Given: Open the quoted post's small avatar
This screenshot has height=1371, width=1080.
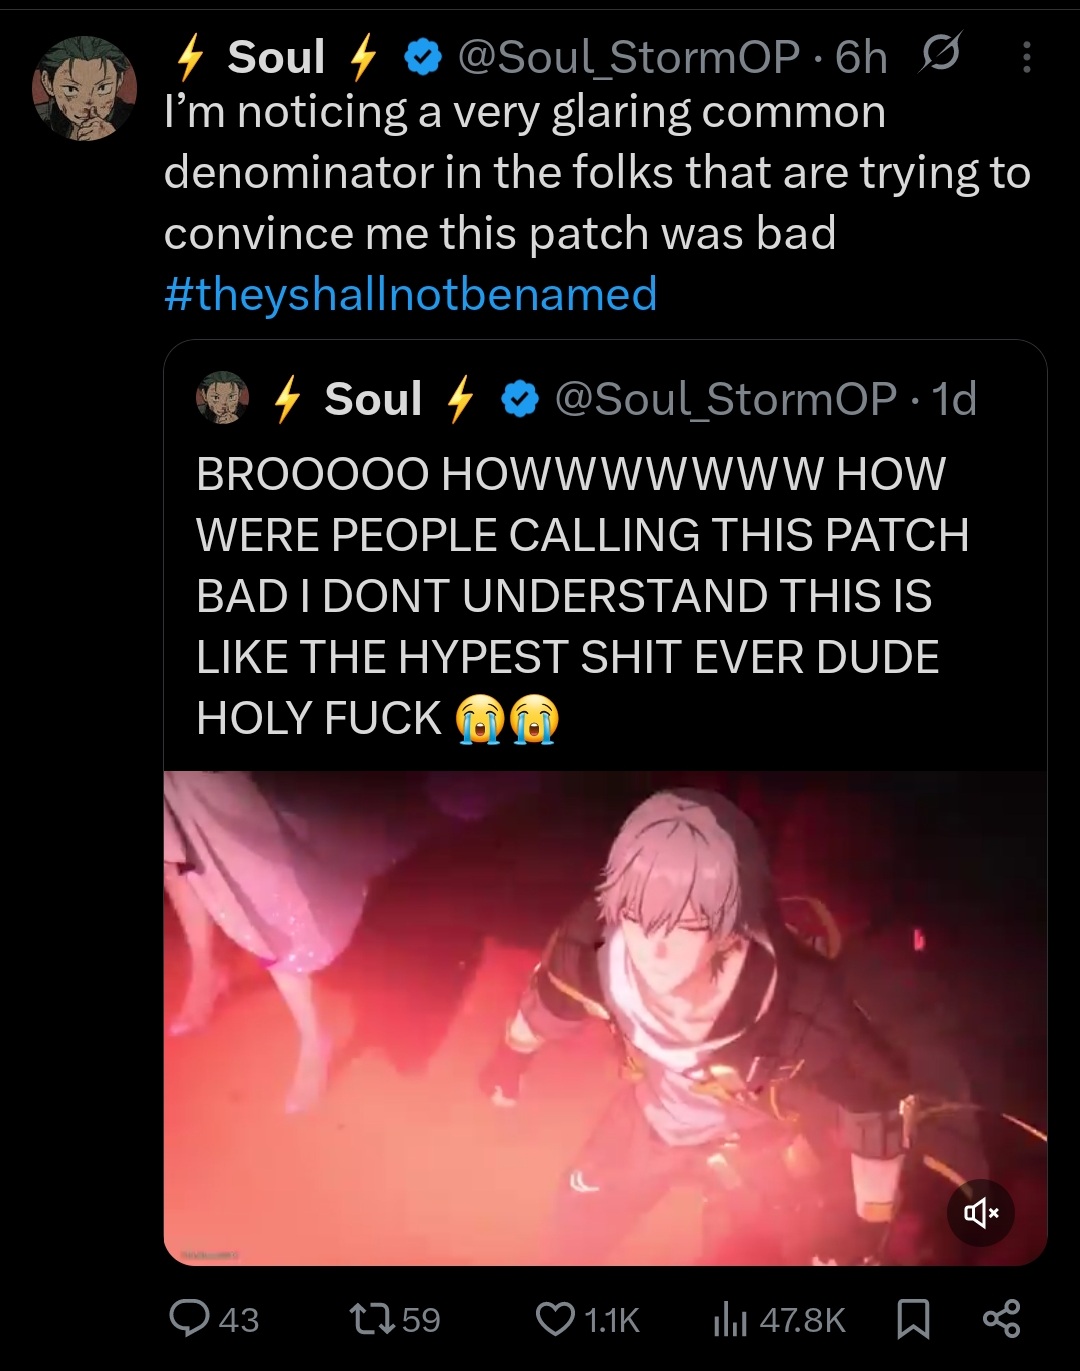Looking at the screenshot, I should (x=222, y=398).
